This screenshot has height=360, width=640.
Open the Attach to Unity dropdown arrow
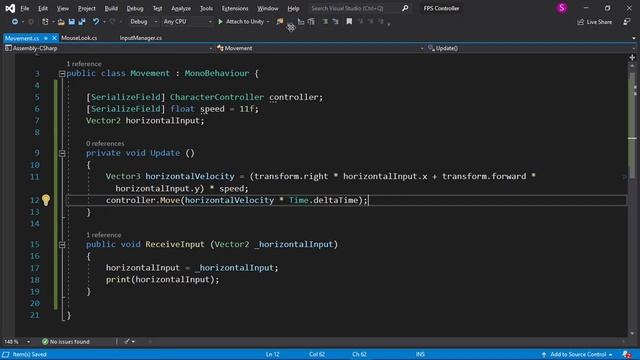coord(268,22)
